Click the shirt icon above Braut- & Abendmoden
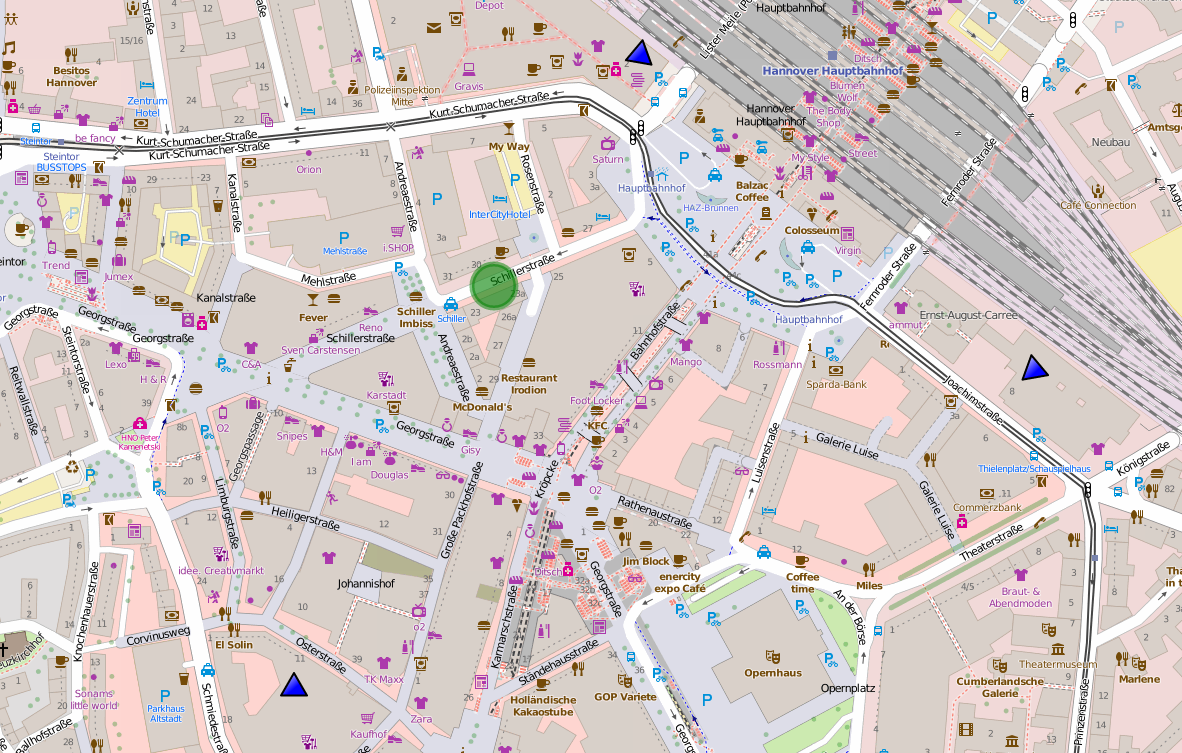Viewport: 1182px width, 753px height. tap(1020, 575)
